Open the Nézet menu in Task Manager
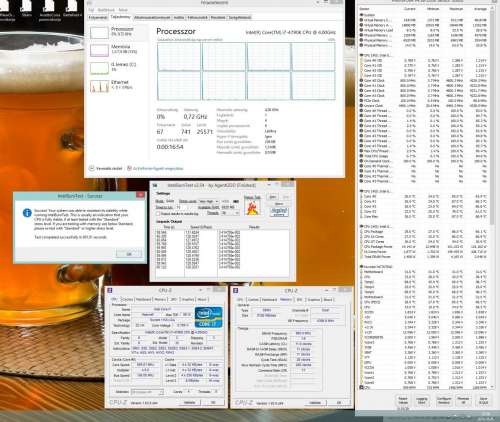500x422 pixels. pos(123,10)
